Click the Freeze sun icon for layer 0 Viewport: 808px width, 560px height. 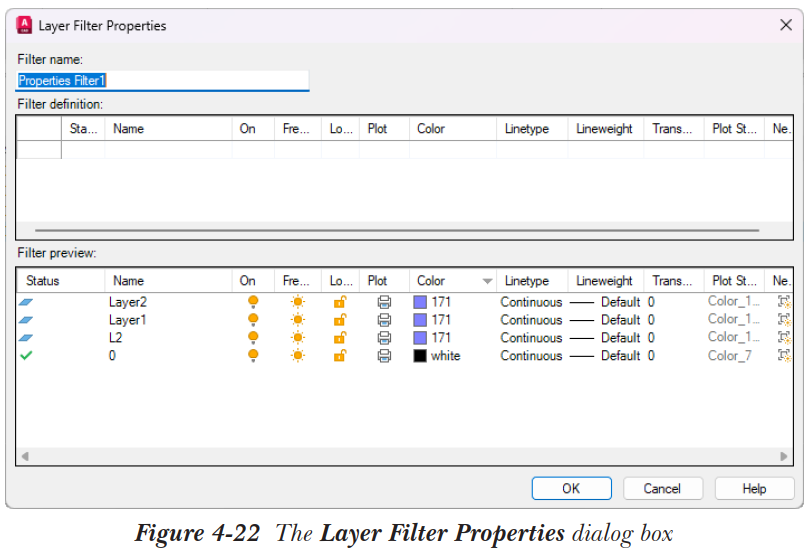click(298, 355)
